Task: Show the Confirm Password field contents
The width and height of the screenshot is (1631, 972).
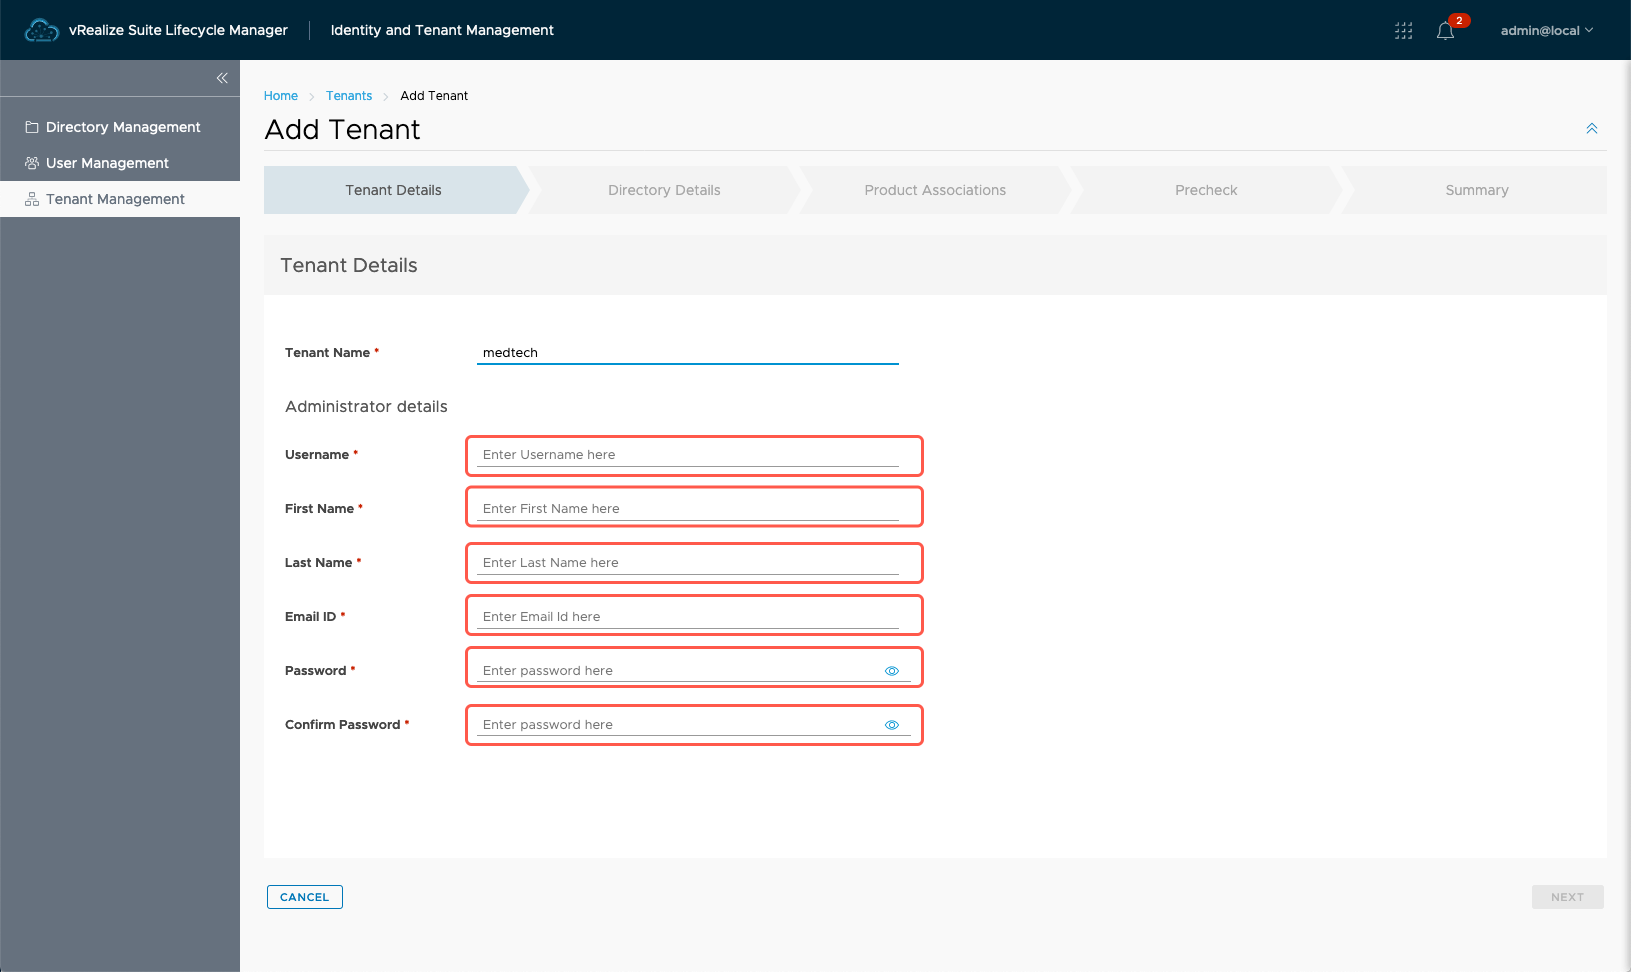Action: (x=892, y=725)
